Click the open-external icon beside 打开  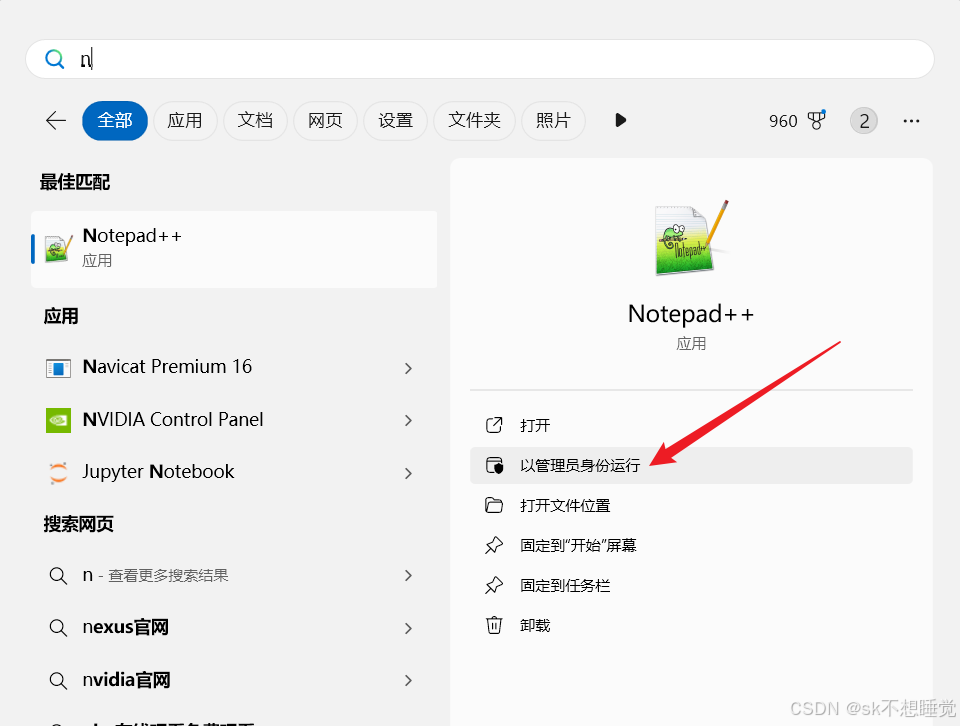[494, 425]
